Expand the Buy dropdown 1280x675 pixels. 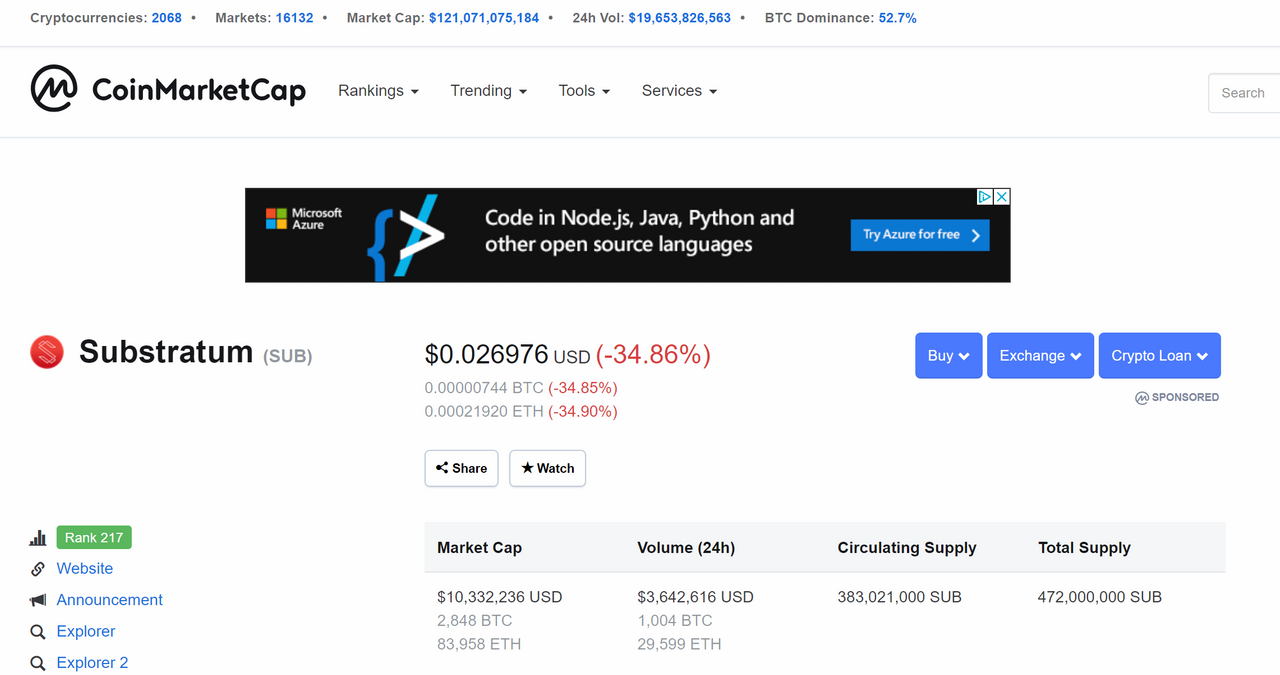tap(948, 355)
